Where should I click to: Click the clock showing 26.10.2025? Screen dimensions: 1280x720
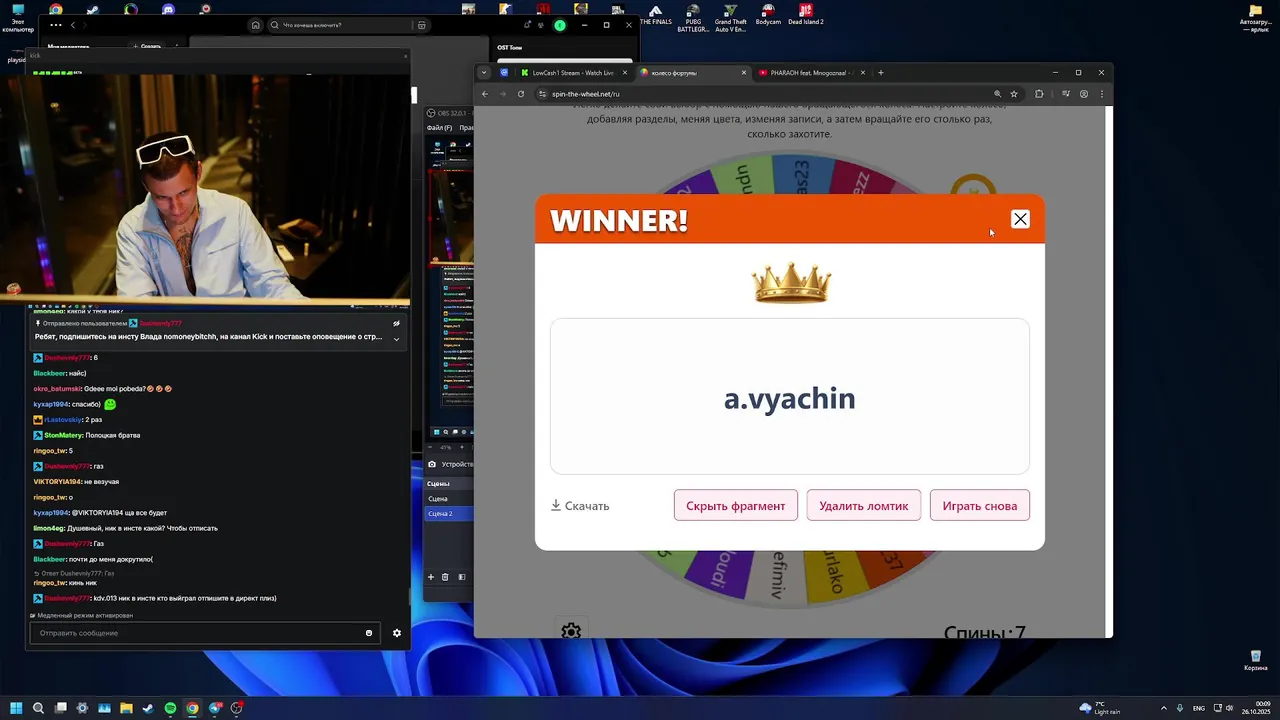pyautogui.click(x=1256, y=708)
